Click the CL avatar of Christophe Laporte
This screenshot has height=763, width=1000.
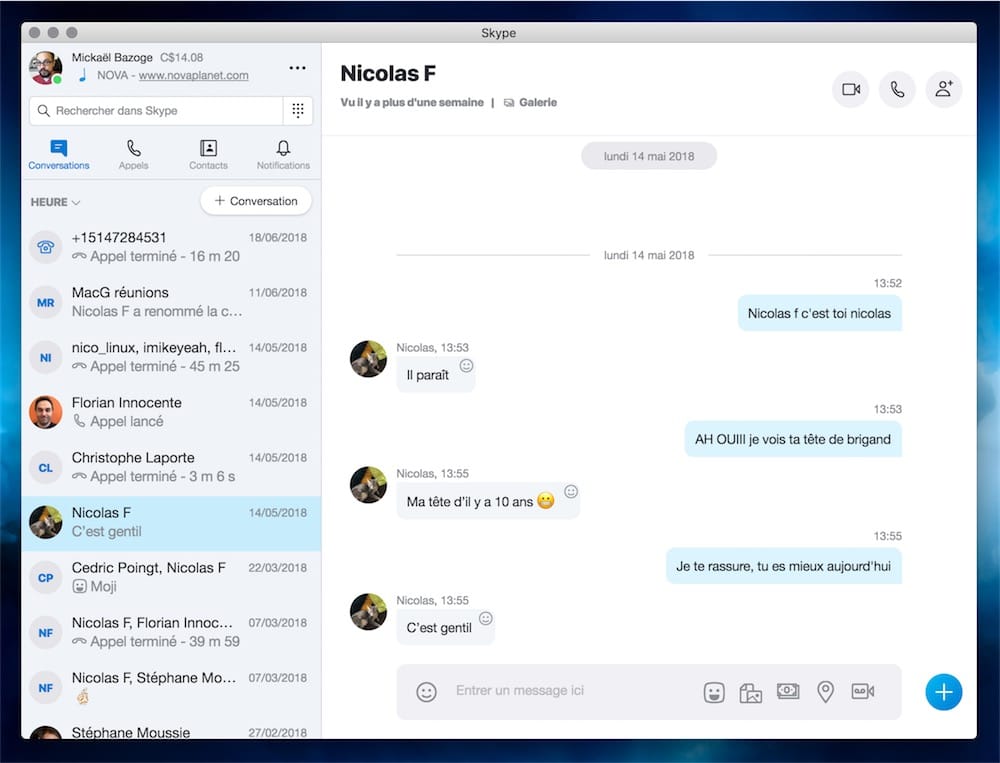point(45,468)
